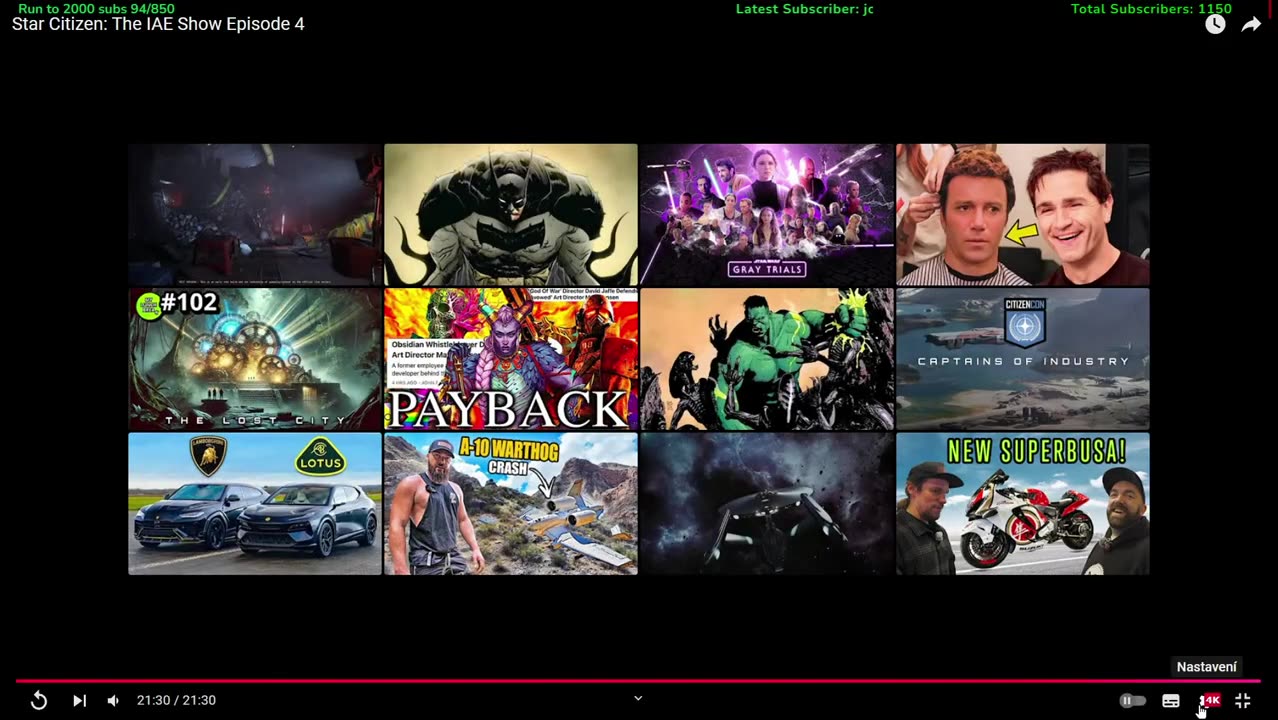Open the New Superbusa motorcycle video
Image resolution: width=1278 pixels, height=720 pixels.
[1023, 504]
